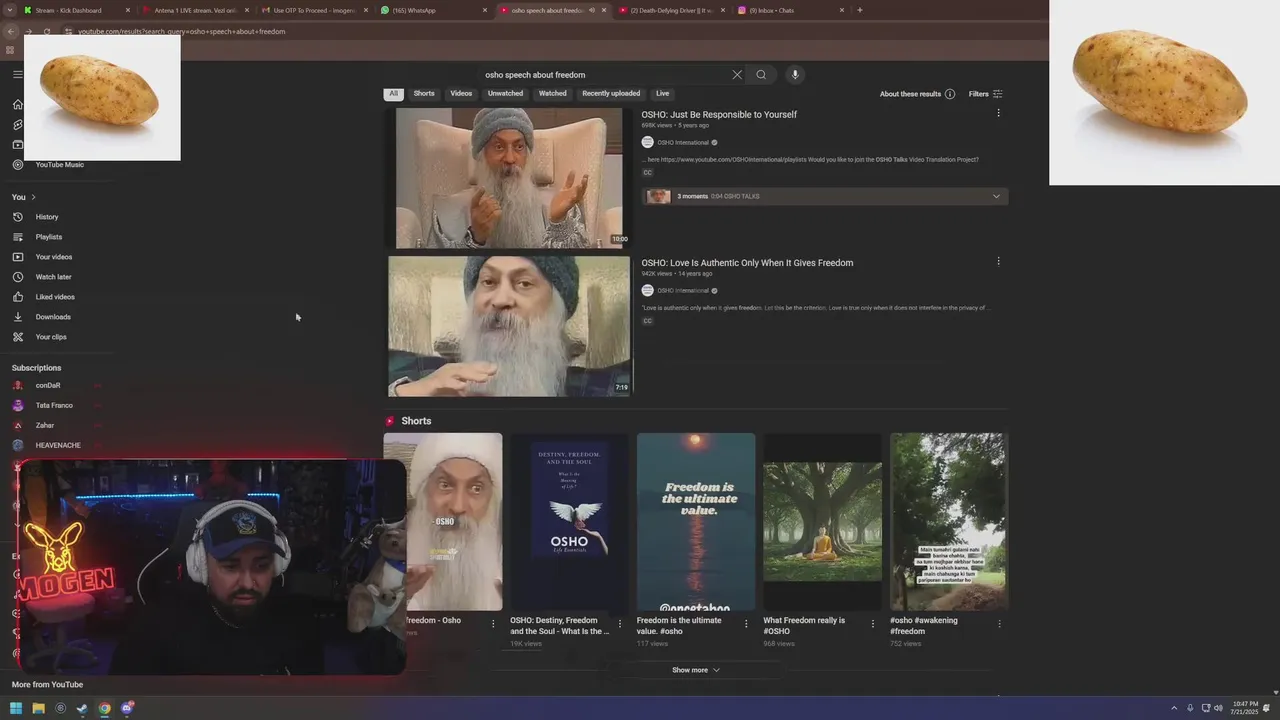Viewport: 1280px width, 720px height.
Task: Open Watch later list
Action: [x=56, y=277]
